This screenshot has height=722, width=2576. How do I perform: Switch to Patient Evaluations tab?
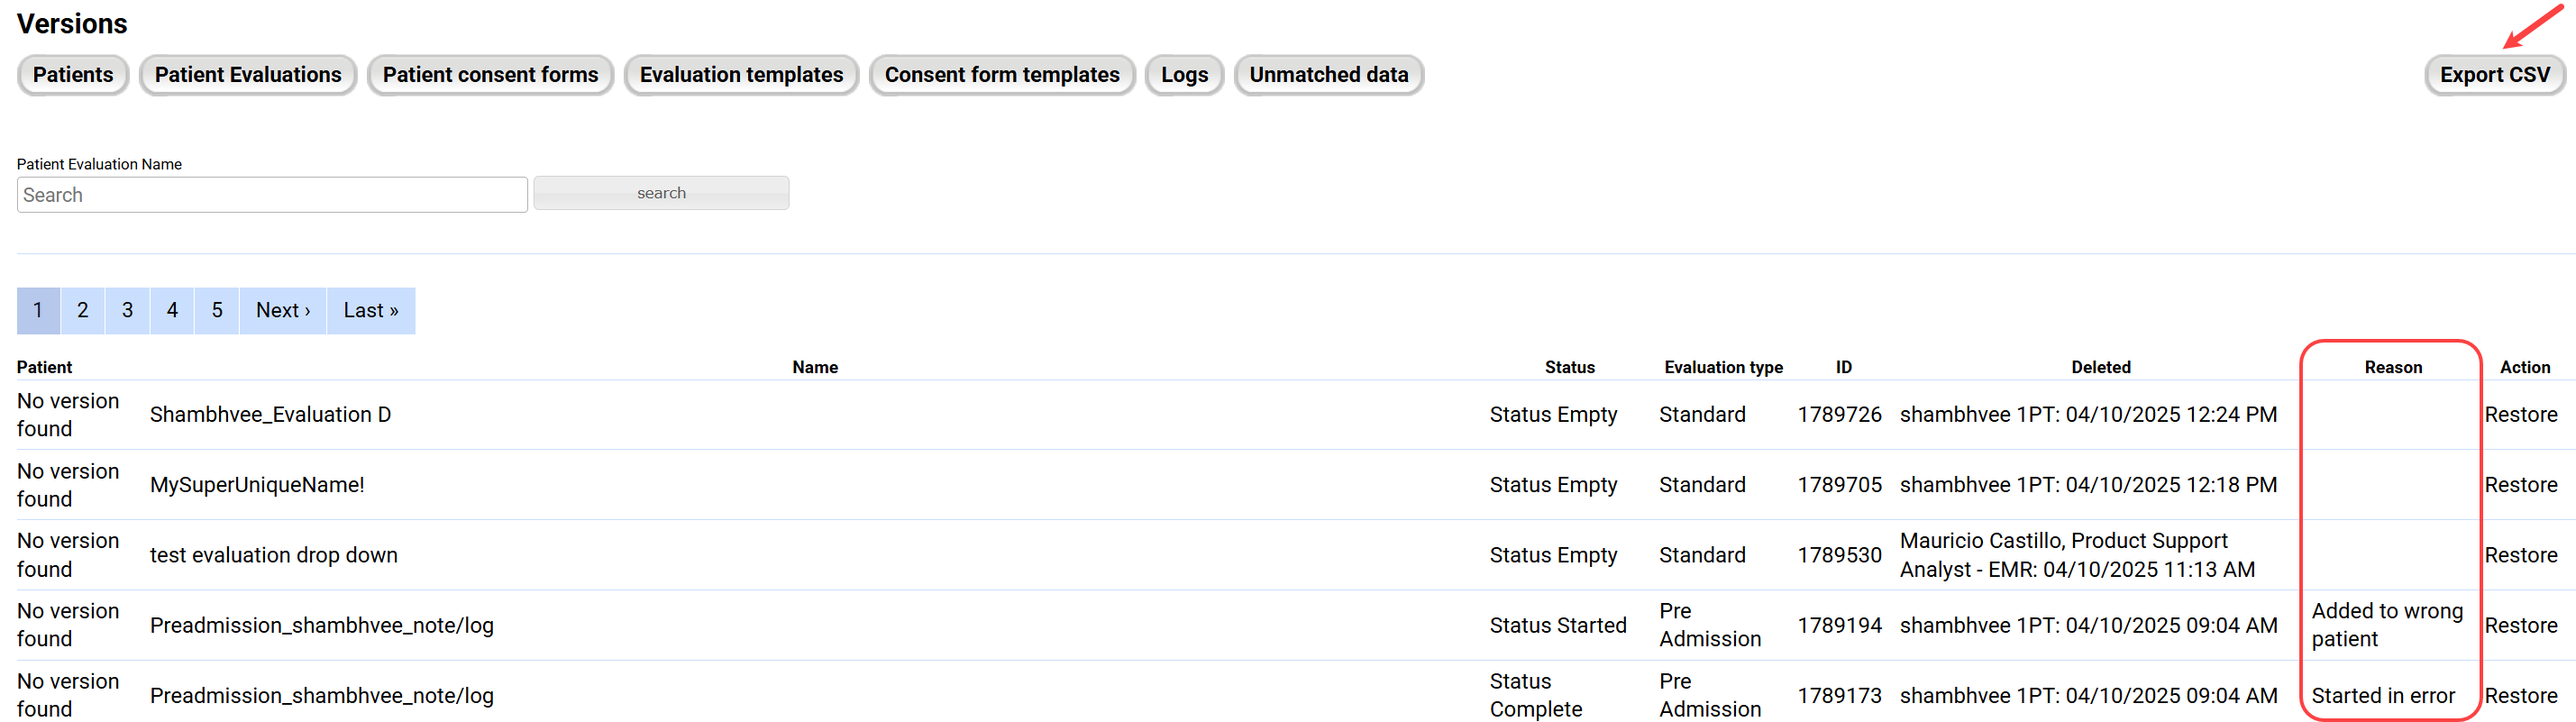(248, 75)
